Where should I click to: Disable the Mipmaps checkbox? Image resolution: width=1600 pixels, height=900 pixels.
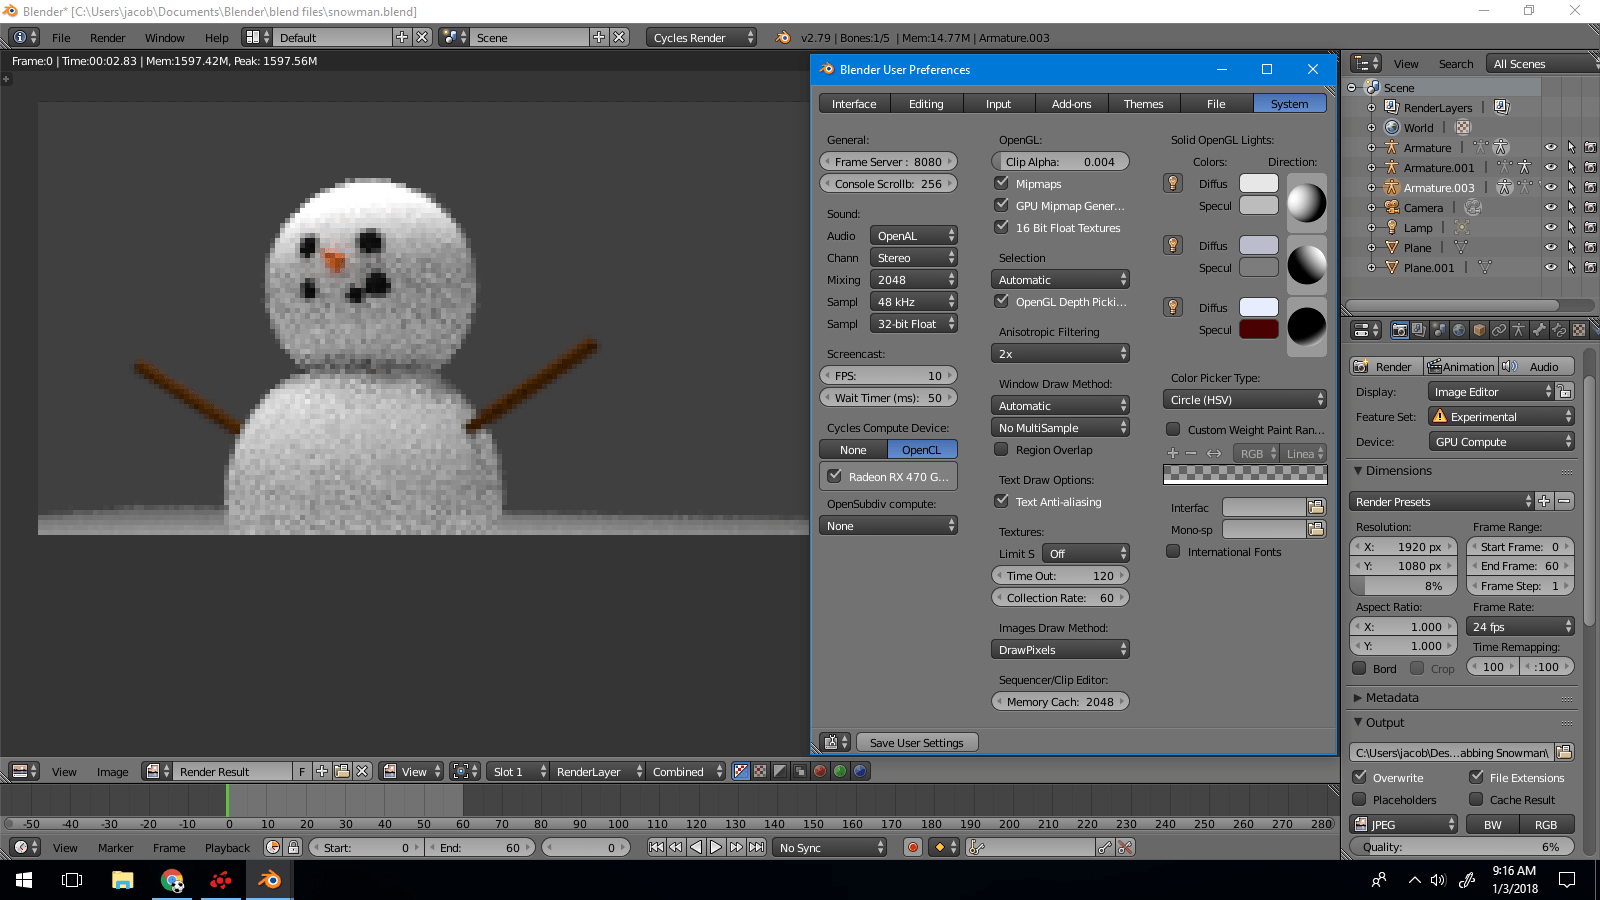[x=1001, y=183]
